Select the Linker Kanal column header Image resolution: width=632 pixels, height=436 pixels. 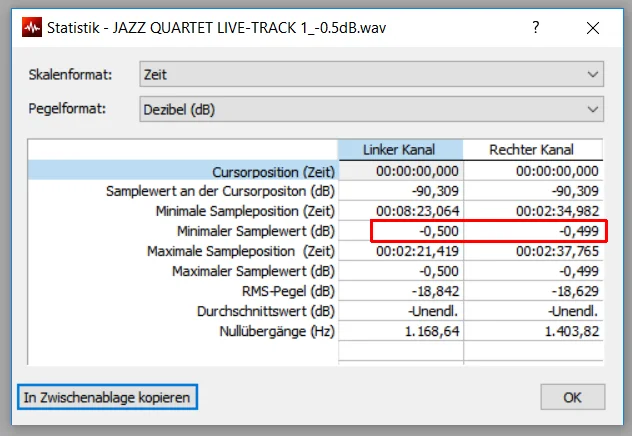click(400, 150)
